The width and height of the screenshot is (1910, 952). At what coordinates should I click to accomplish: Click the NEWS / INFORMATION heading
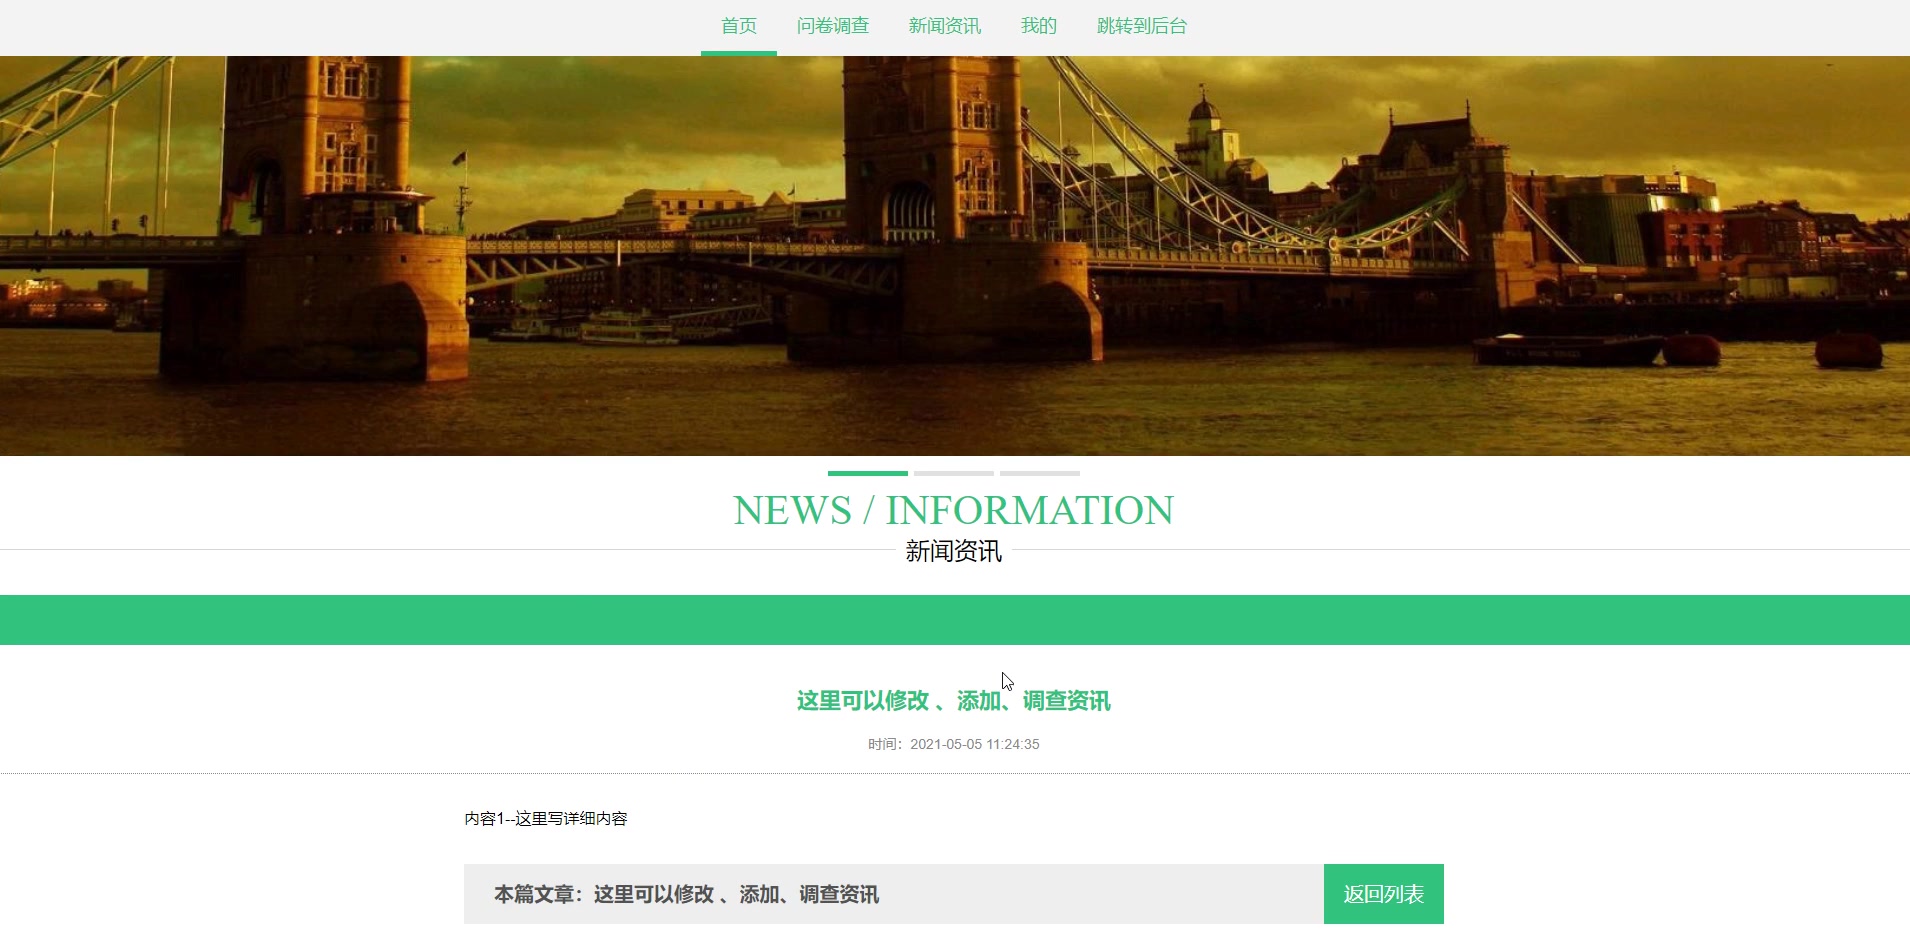pyautogui.click(x=953, y=510)
